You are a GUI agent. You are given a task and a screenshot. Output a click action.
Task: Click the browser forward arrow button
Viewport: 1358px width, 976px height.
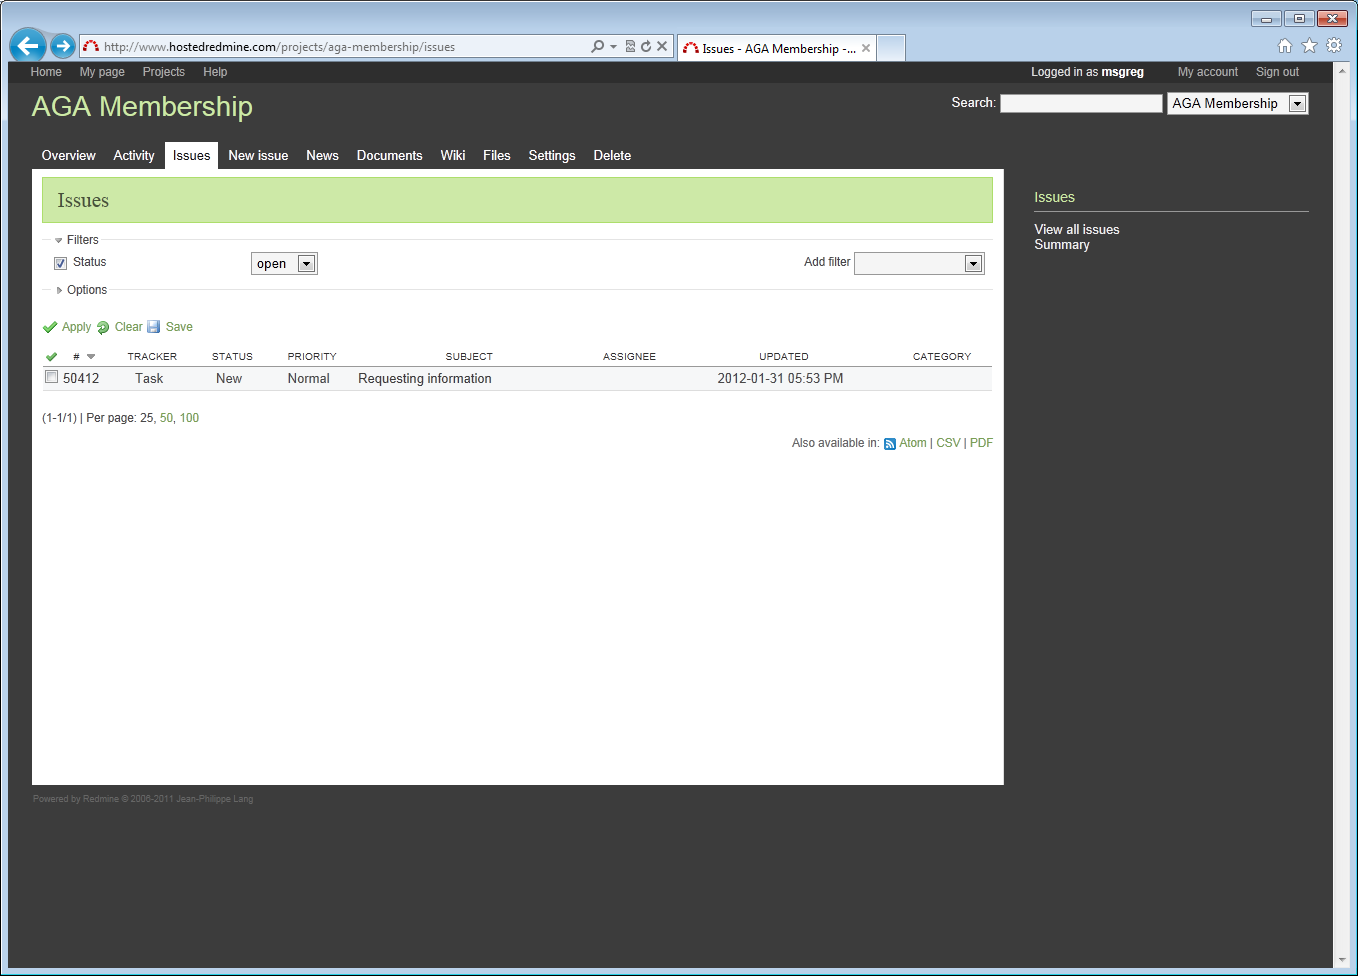[x=63, y=46]
